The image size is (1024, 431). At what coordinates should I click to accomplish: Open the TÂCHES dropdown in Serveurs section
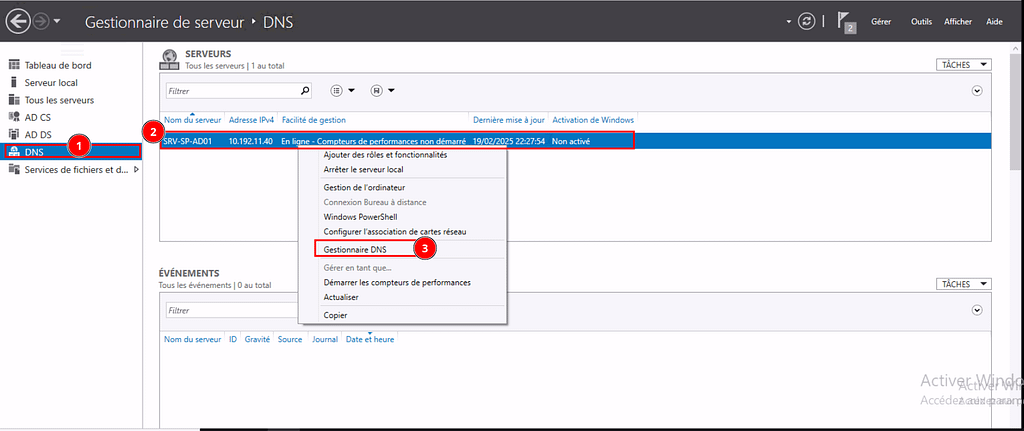click(964, 65)
